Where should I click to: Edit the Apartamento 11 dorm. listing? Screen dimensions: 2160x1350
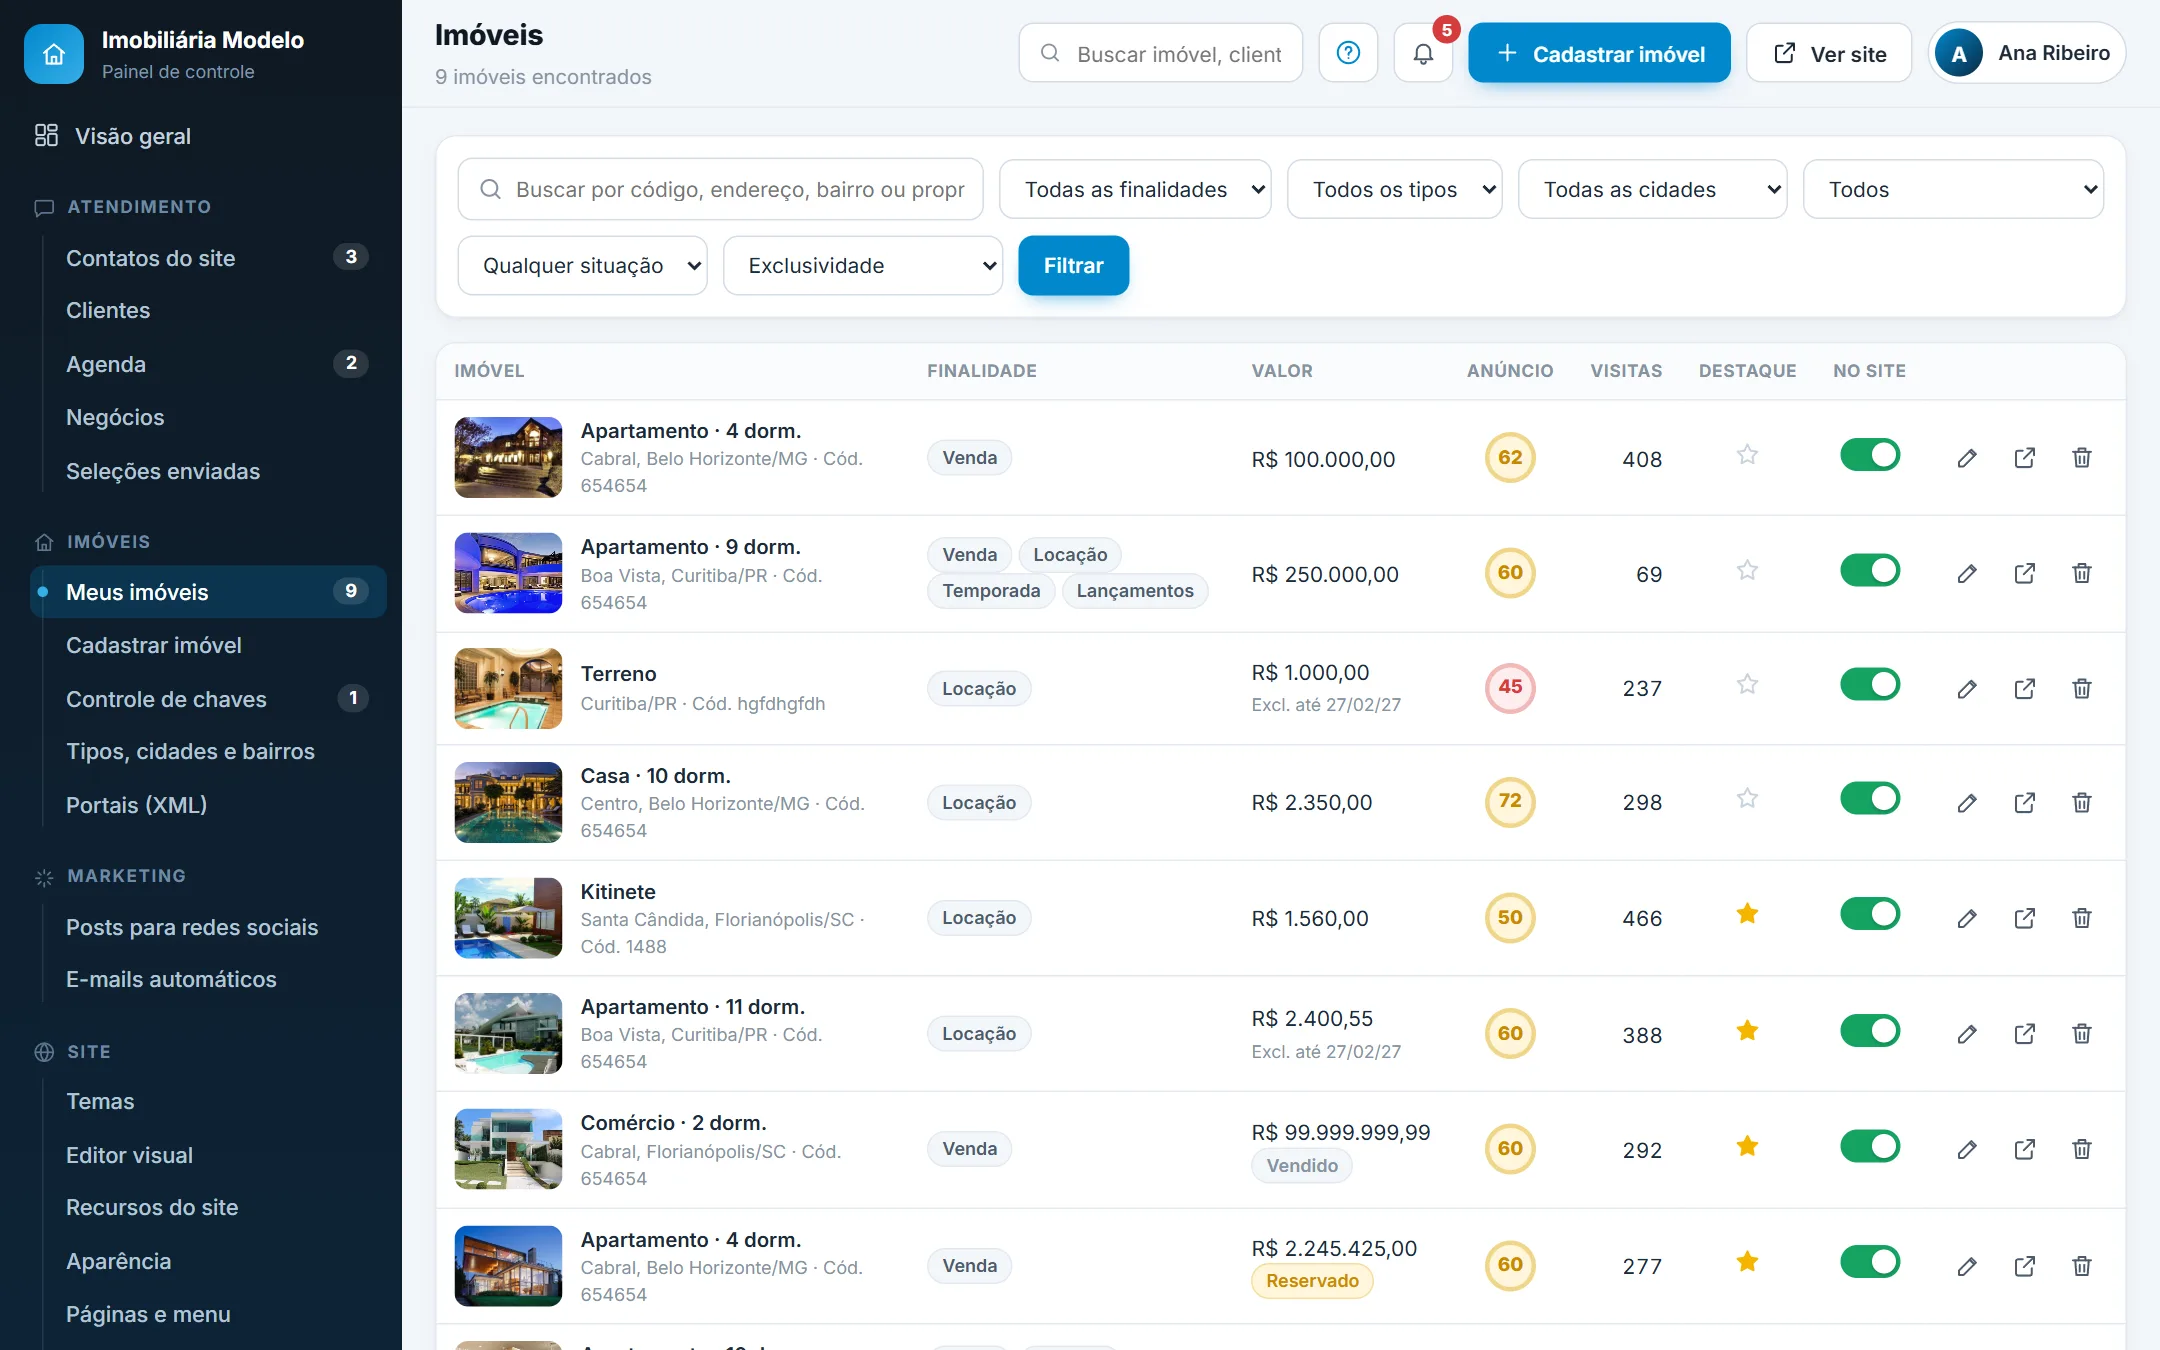click(x=1967, y=1033)
